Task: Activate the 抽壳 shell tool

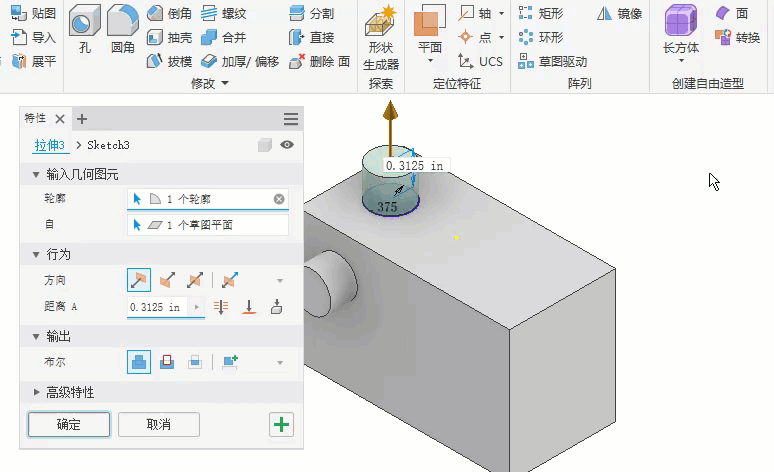Action: click(x=169, y=38)
